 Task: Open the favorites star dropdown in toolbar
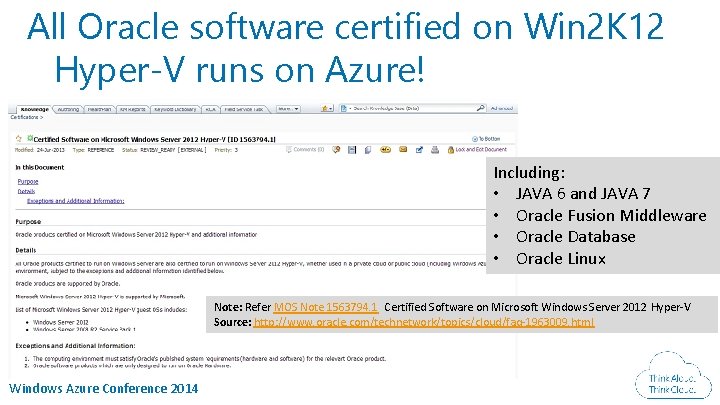327,109
